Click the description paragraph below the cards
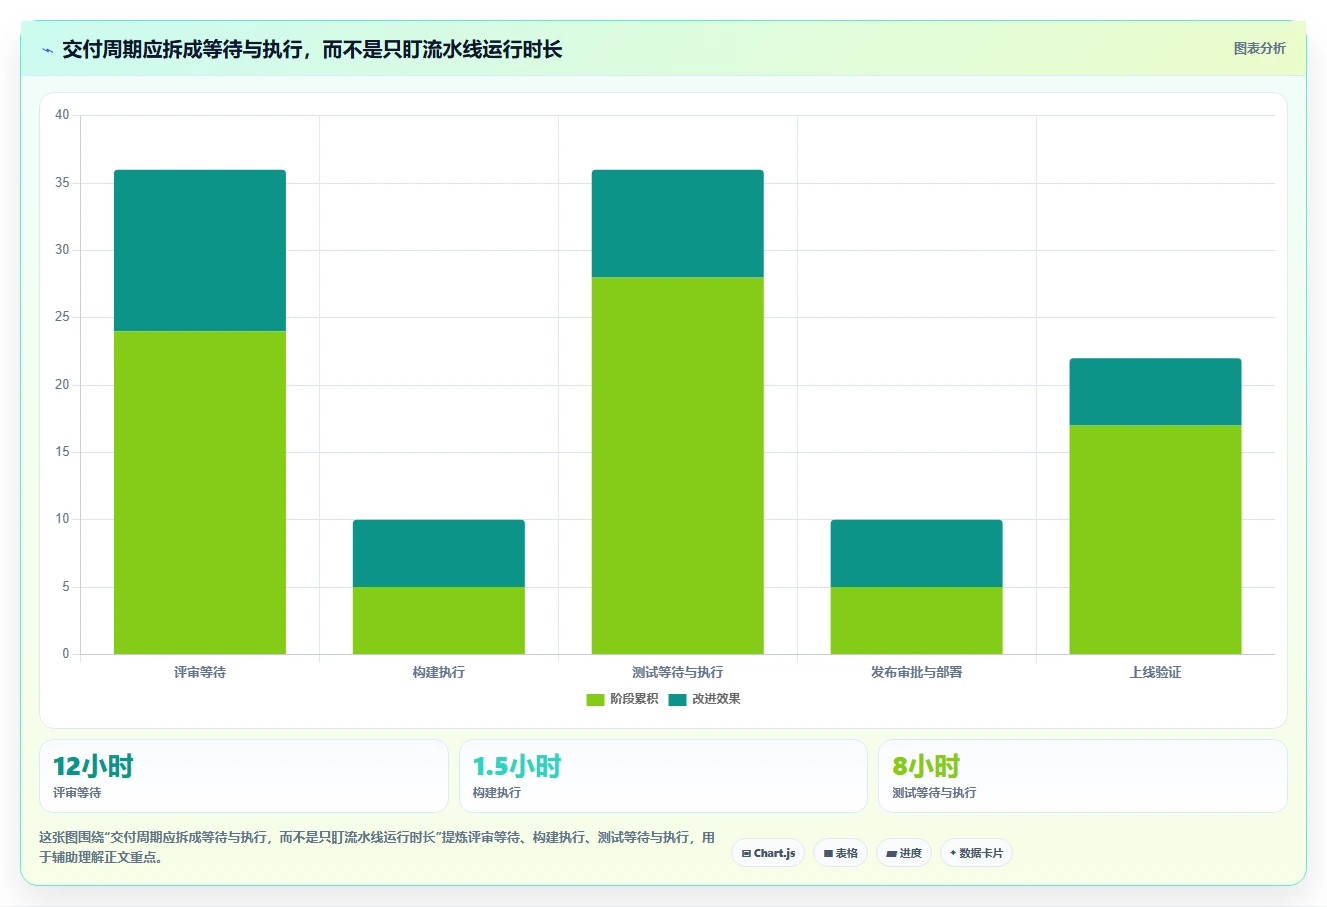The width and height of the screenshot is (1327, 907). (377, 847)
